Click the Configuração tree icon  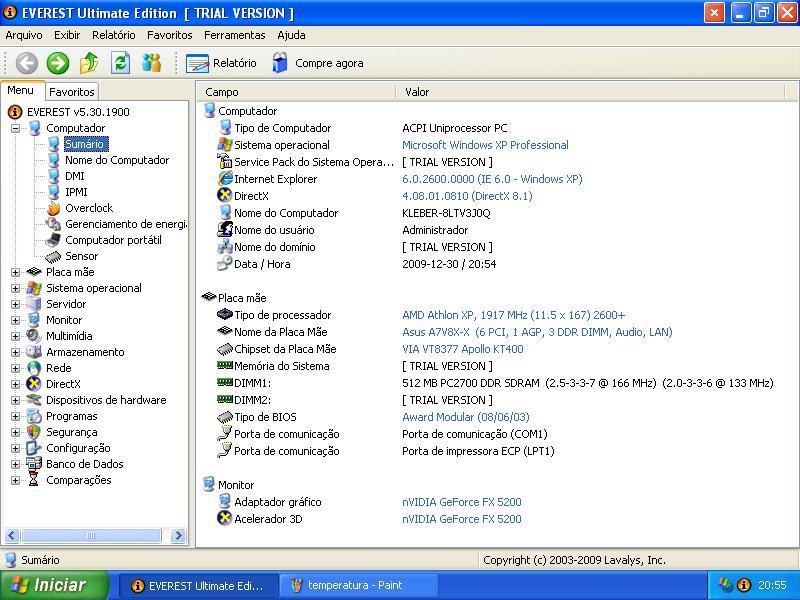34,448
